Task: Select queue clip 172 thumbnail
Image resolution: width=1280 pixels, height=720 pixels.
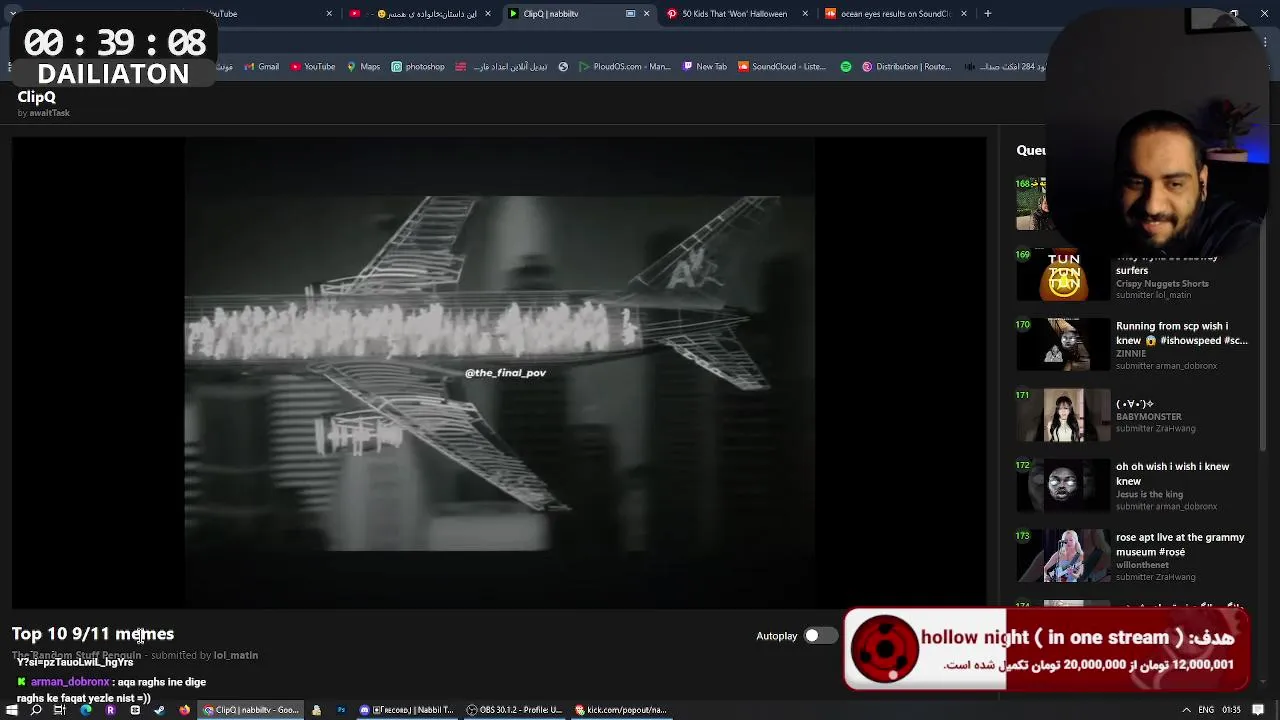Action: (1063, 486)
